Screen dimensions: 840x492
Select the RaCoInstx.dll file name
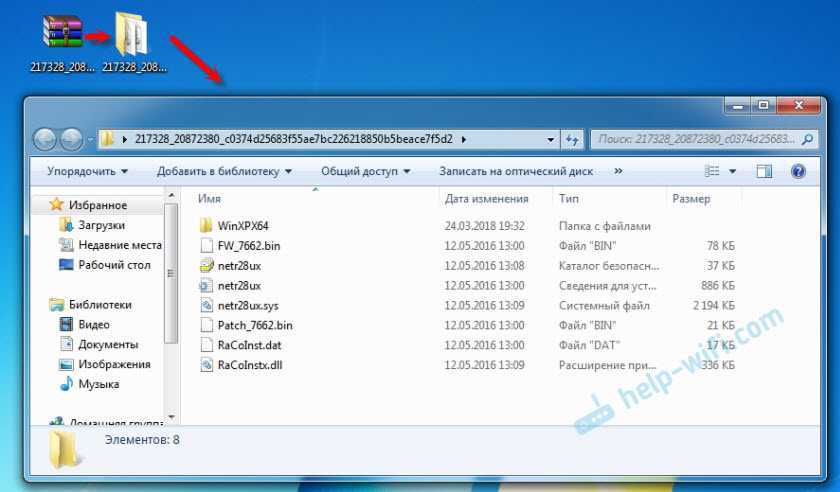pos(250,365)
